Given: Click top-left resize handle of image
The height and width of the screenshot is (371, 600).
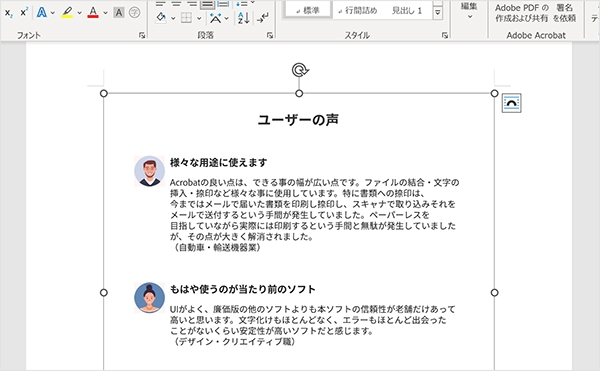Looking at the screenshot, I should click(x=104, y=93).
